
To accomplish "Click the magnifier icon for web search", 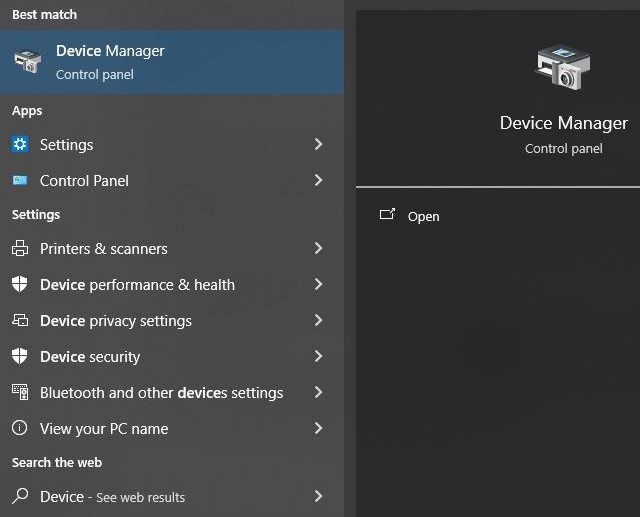I will [20, 496].
